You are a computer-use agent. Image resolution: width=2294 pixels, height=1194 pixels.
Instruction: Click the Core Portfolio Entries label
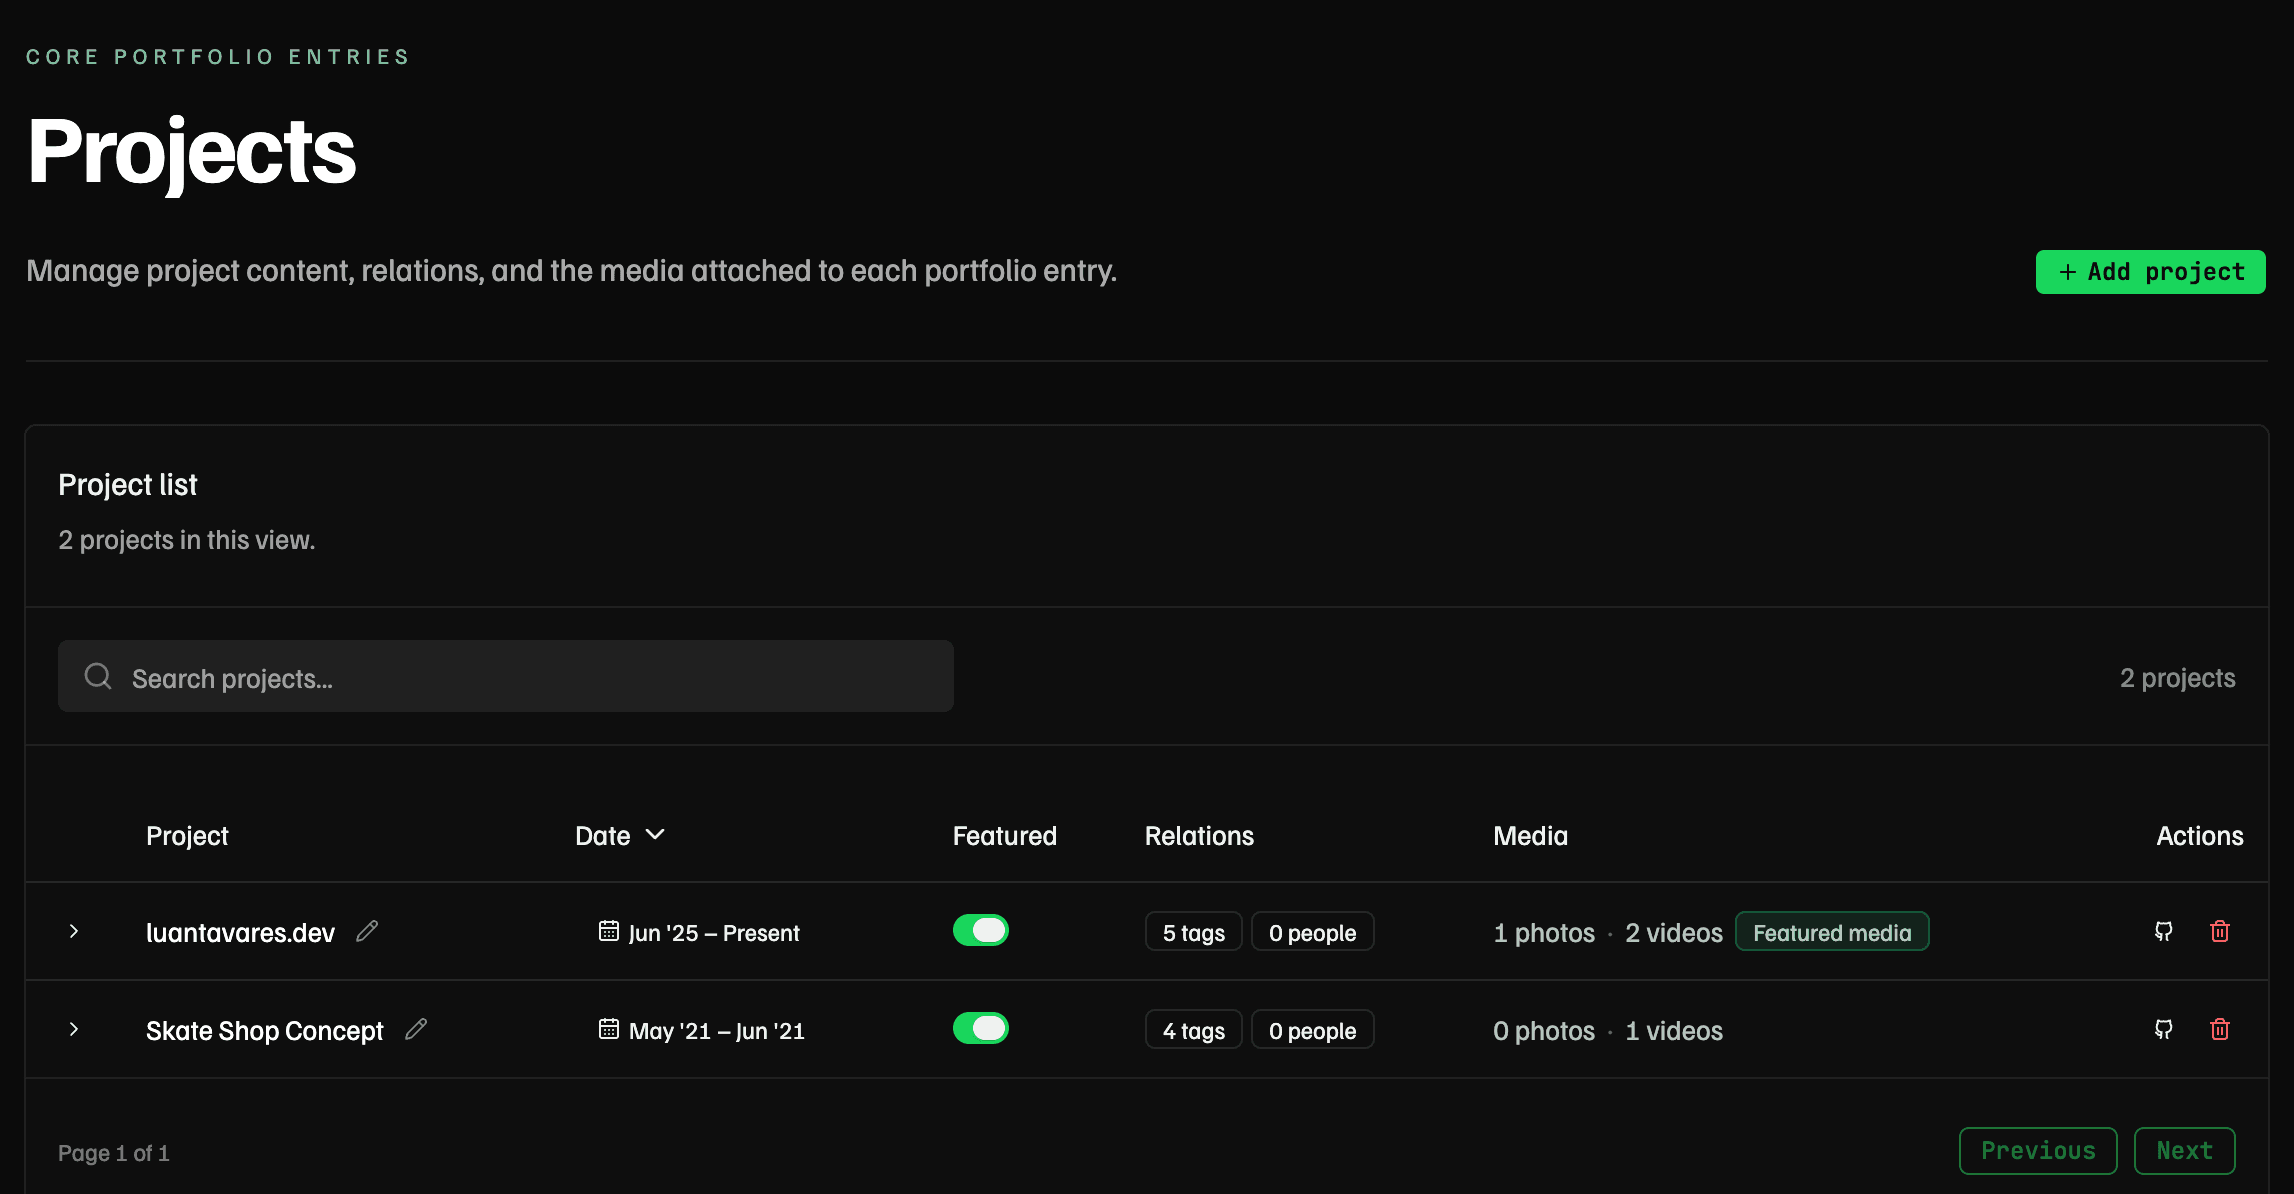(218, 57)
